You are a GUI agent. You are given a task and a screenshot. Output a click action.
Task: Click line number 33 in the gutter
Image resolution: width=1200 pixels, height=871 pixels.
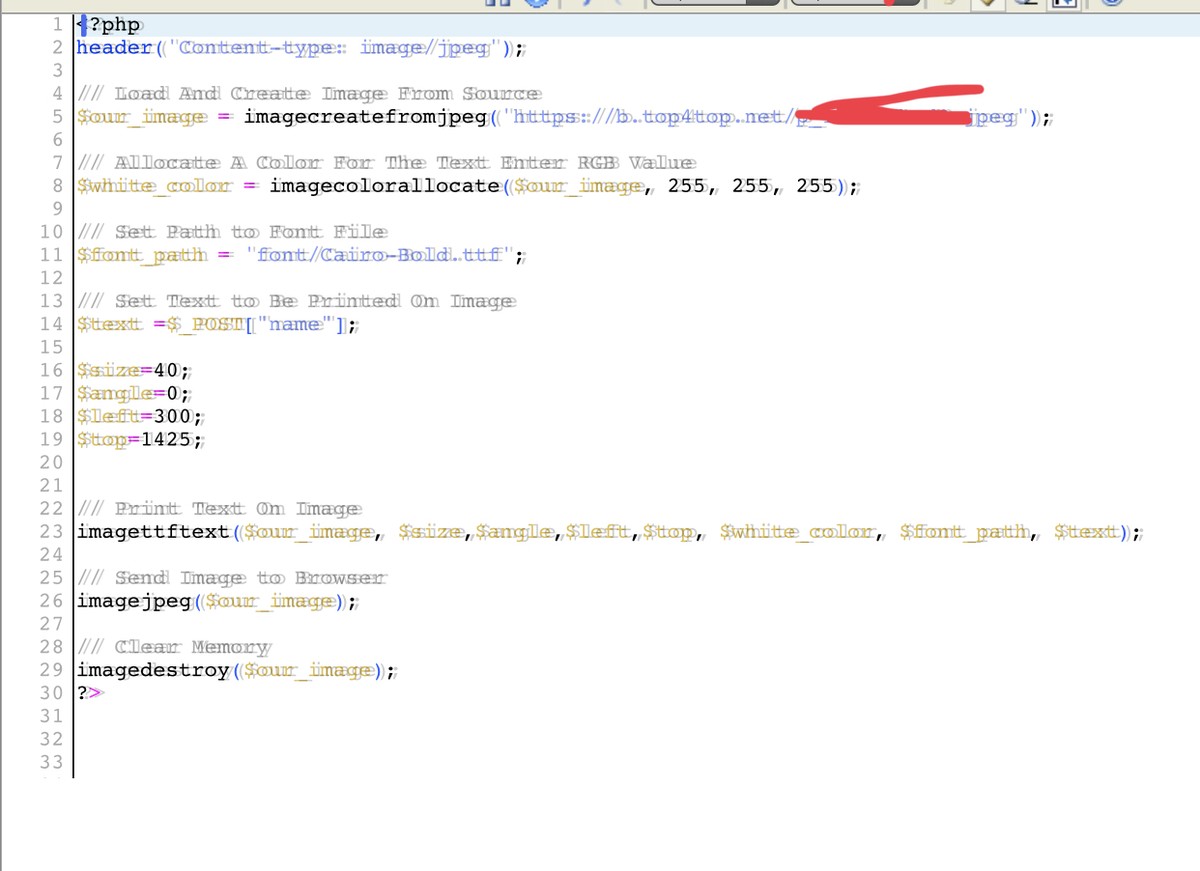click(x=52, y=761)
